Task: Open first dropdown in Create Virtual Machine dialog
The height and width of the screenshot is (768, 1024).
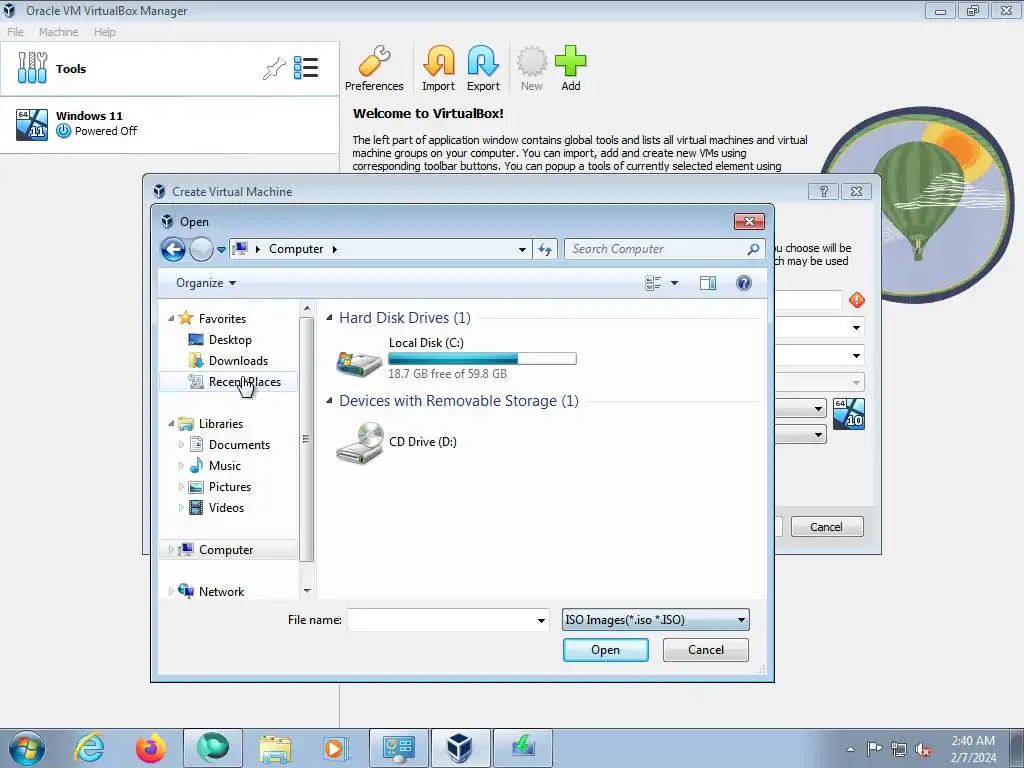Action: pyautogui.click(x=856, y=328)
